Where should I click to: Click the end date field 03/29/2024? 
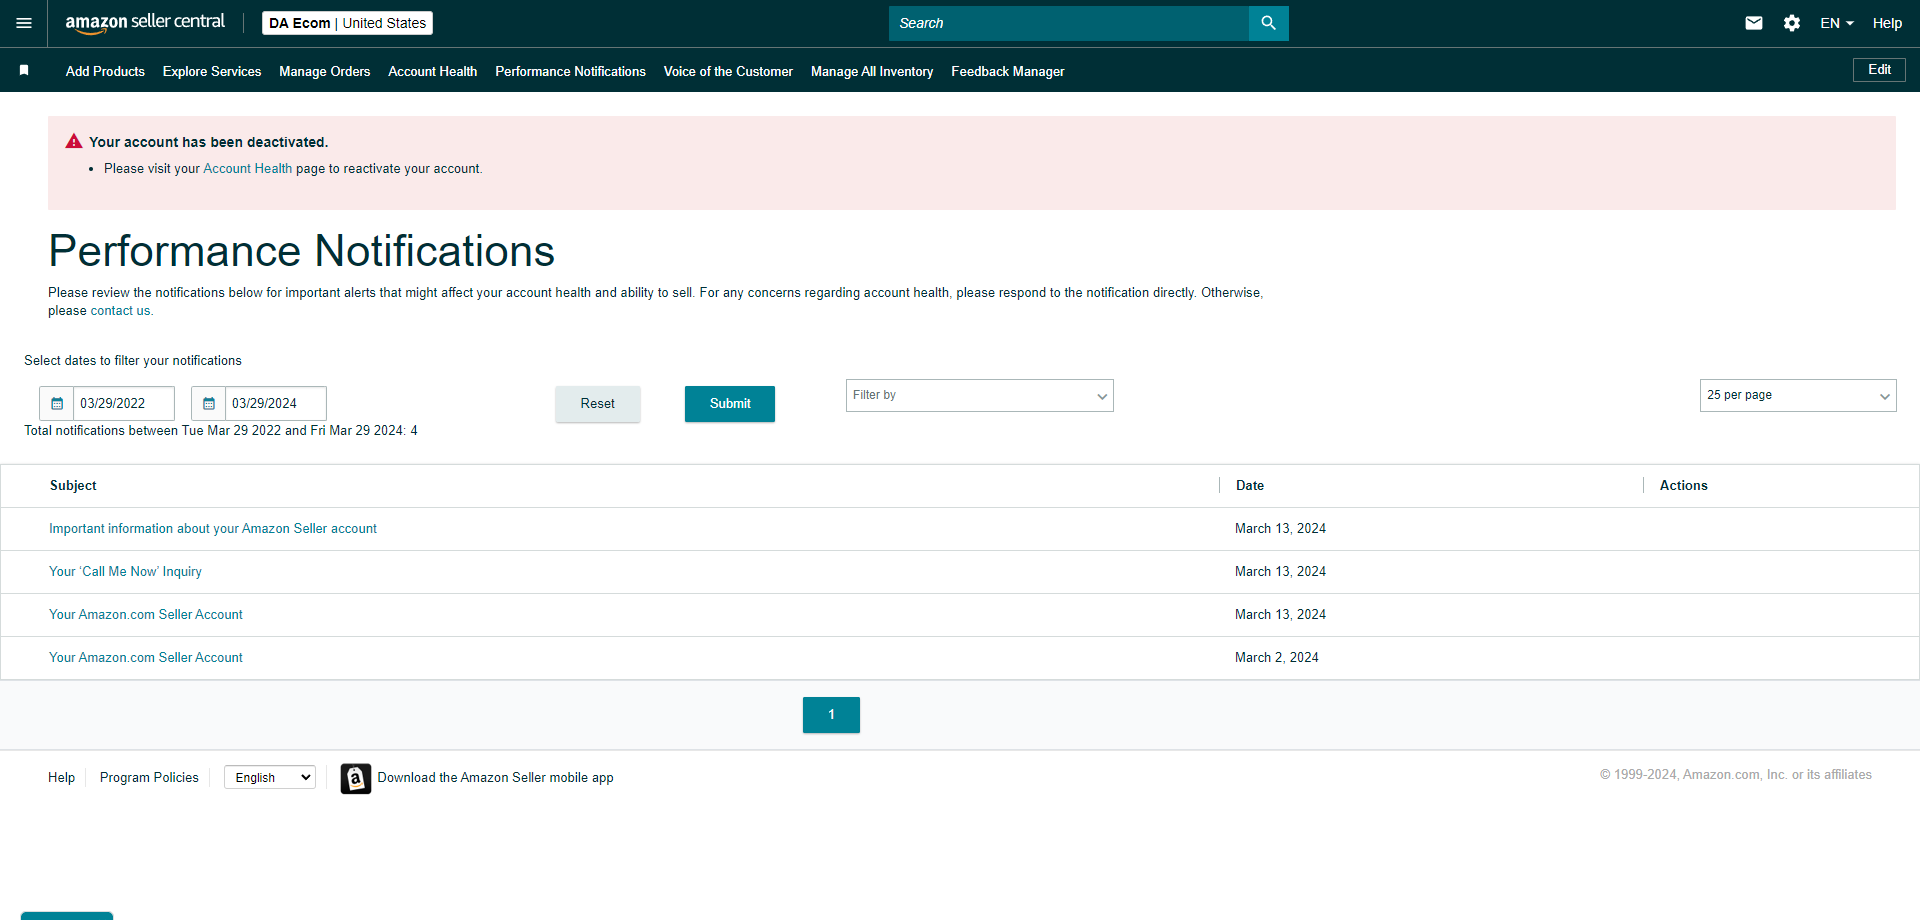coord(276,404)
